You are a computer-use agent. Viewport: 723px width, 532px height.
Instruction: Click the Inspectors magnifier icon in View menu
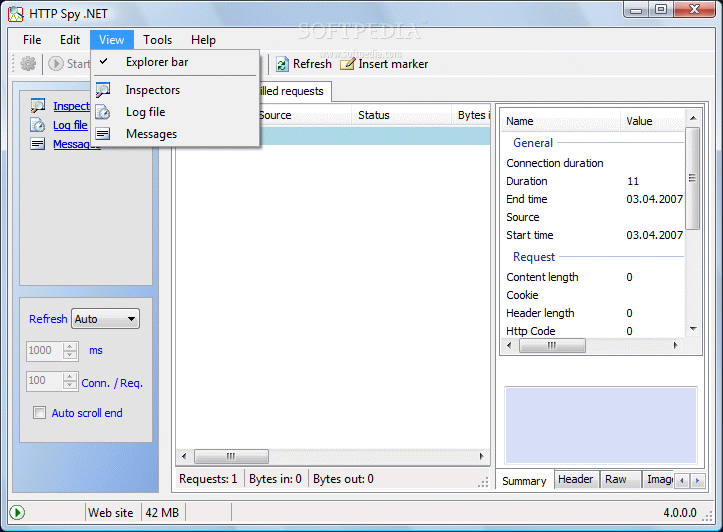103,89
